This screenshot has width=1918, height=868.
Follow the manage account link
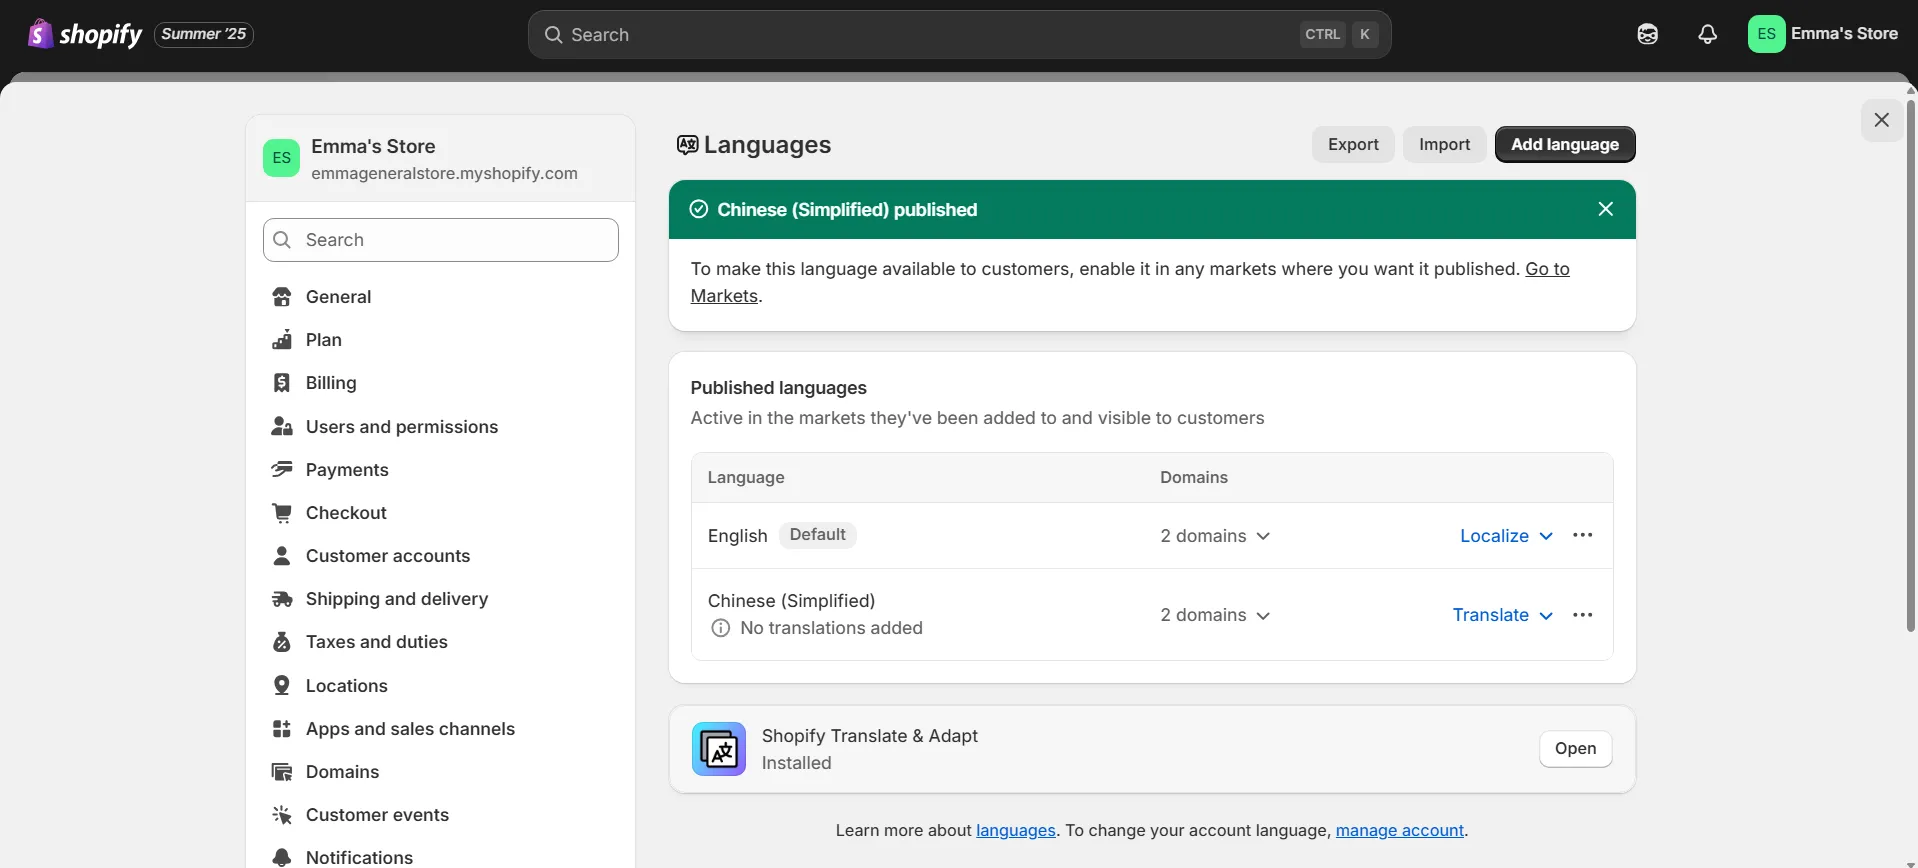[x=1399, y=830]
